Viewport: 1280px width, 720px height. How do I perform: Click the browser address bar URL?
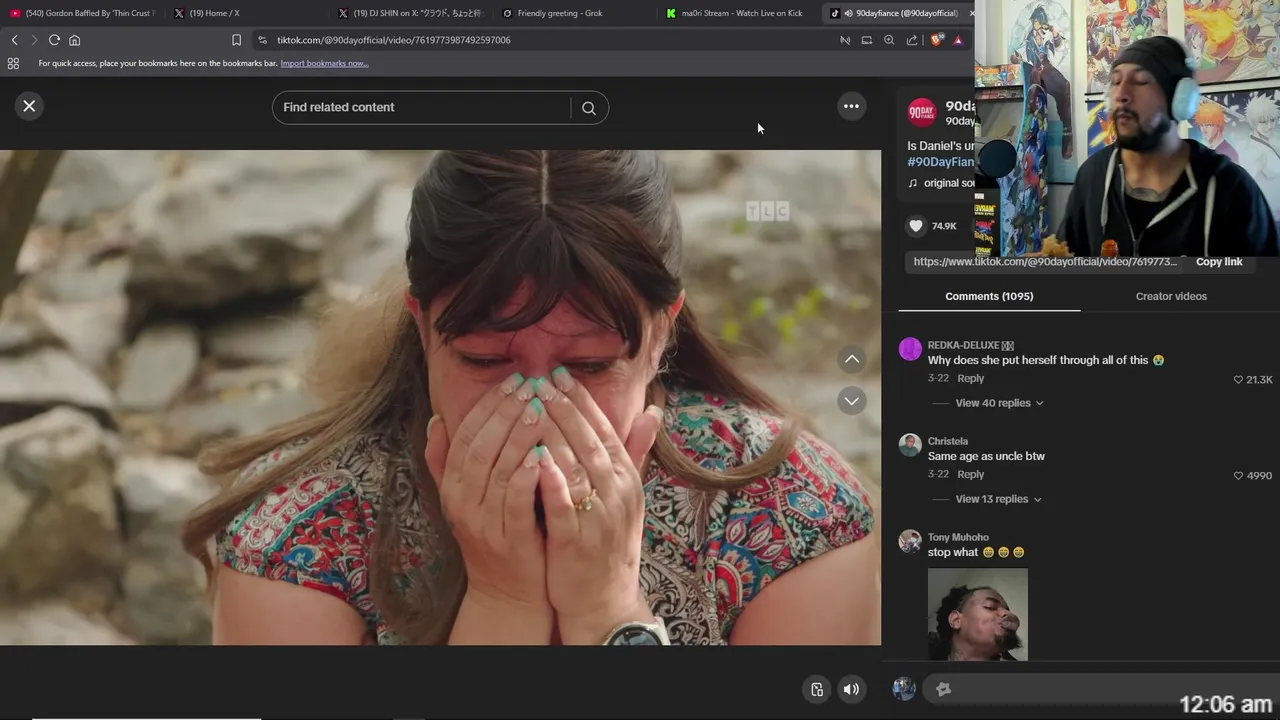pos(394,40)
